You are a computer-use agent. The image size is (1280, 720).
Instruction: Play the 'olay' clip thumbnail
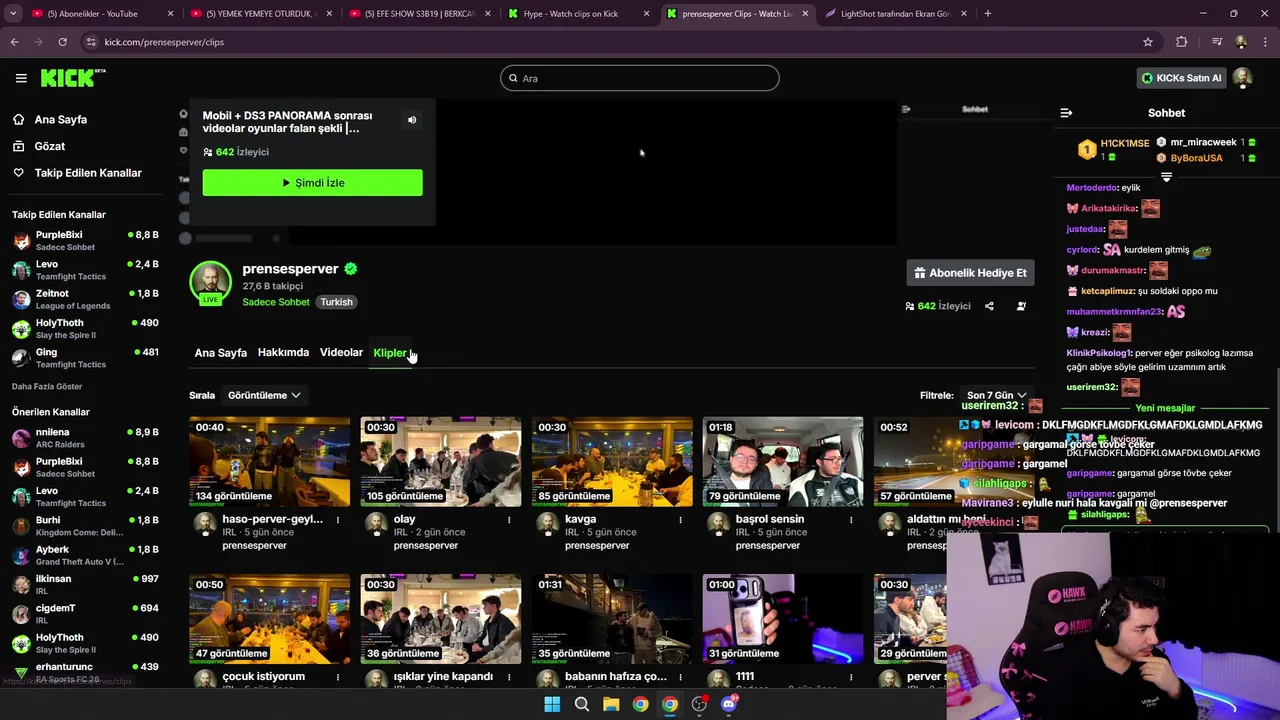pyautogui.click(x=441, y=462)
